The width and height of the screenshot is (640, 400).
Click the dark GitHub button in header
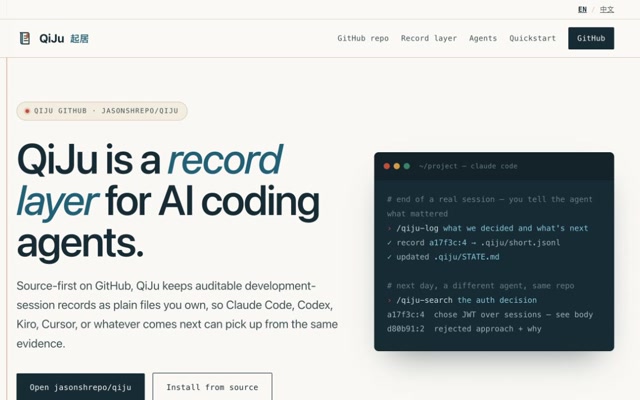591,38
